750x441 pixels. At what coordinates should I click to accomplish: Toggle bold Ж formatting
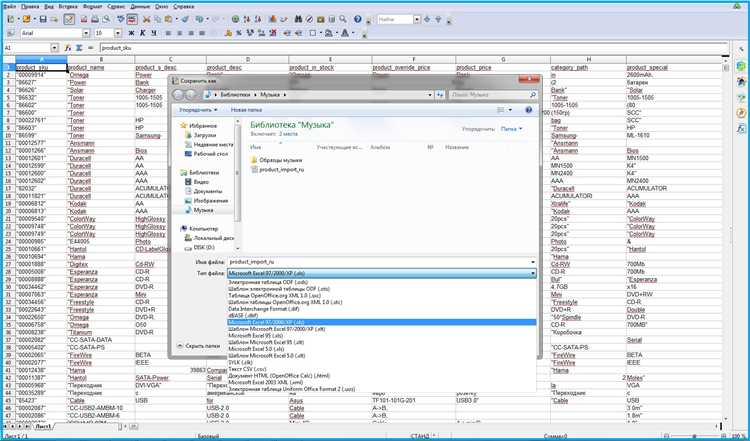132,33
